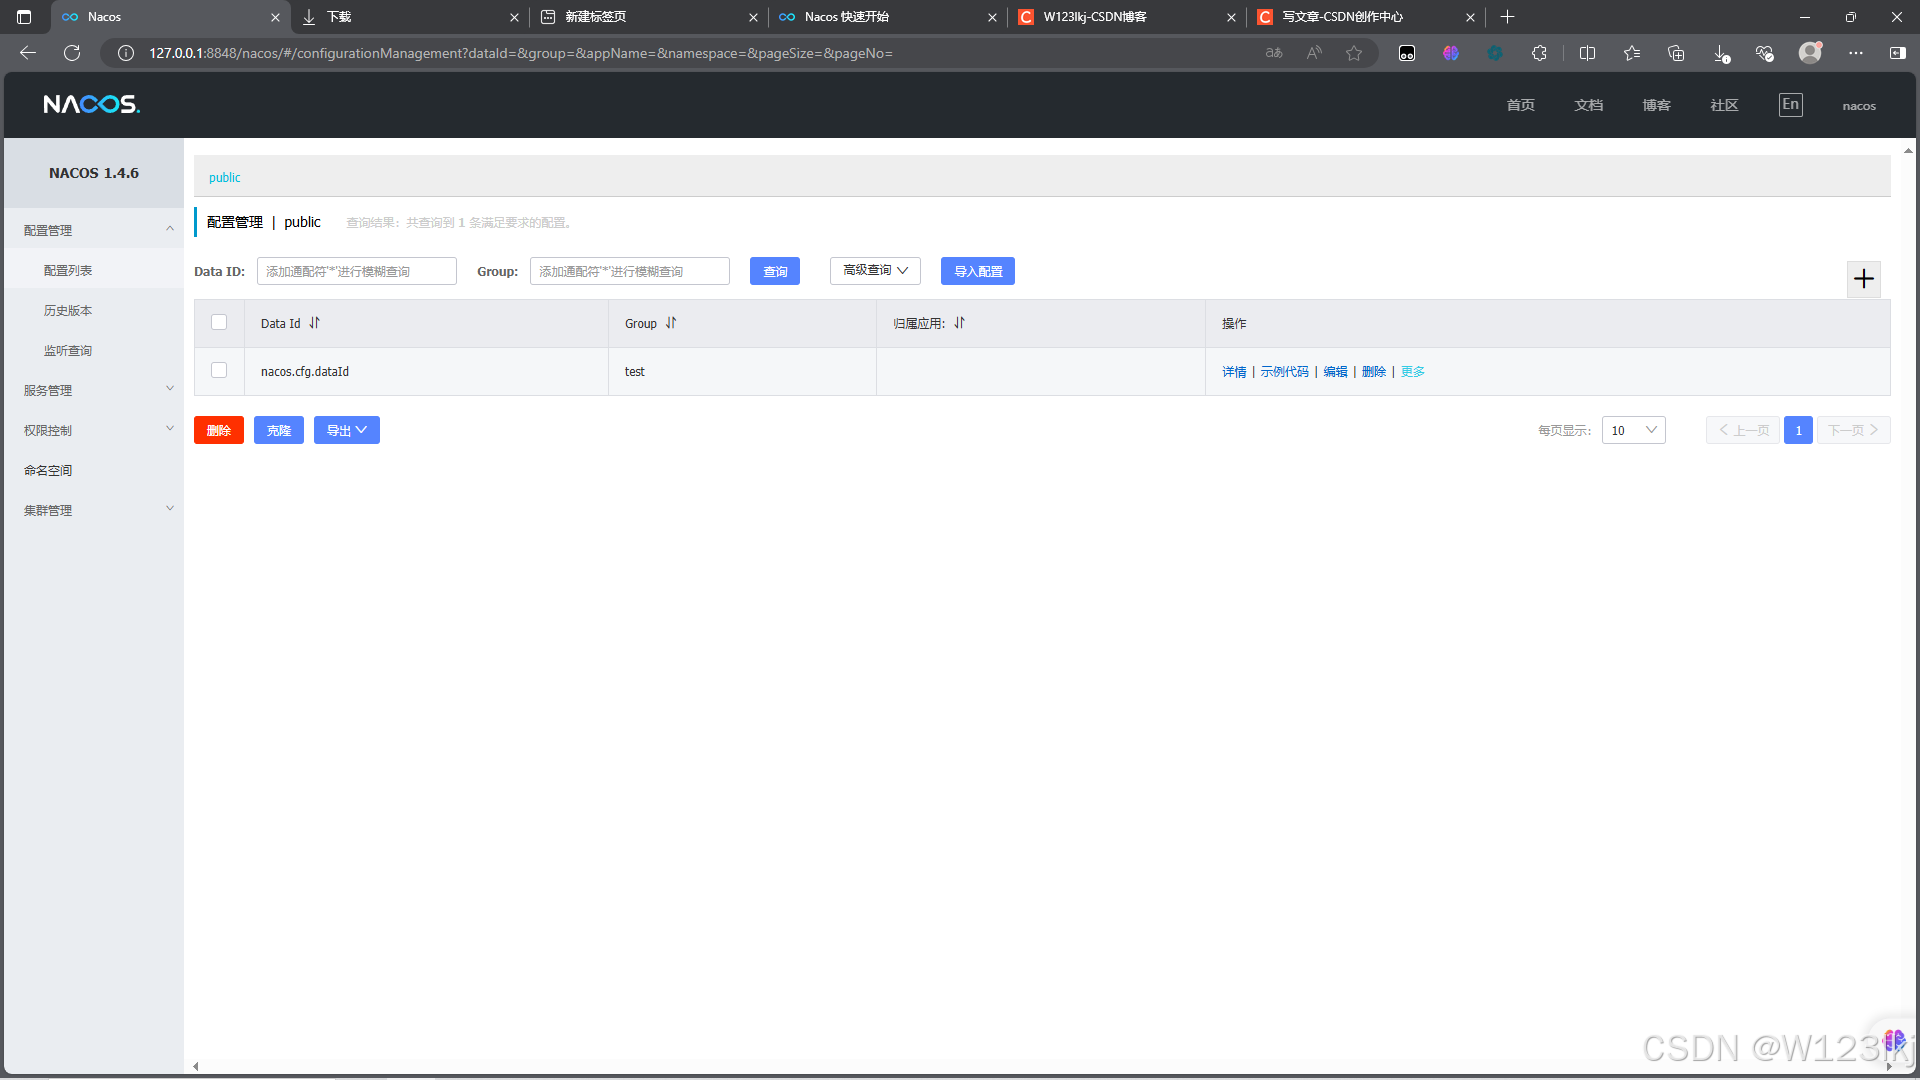
Task: Refresh the page with reload icon
Action: pos(72,53)
